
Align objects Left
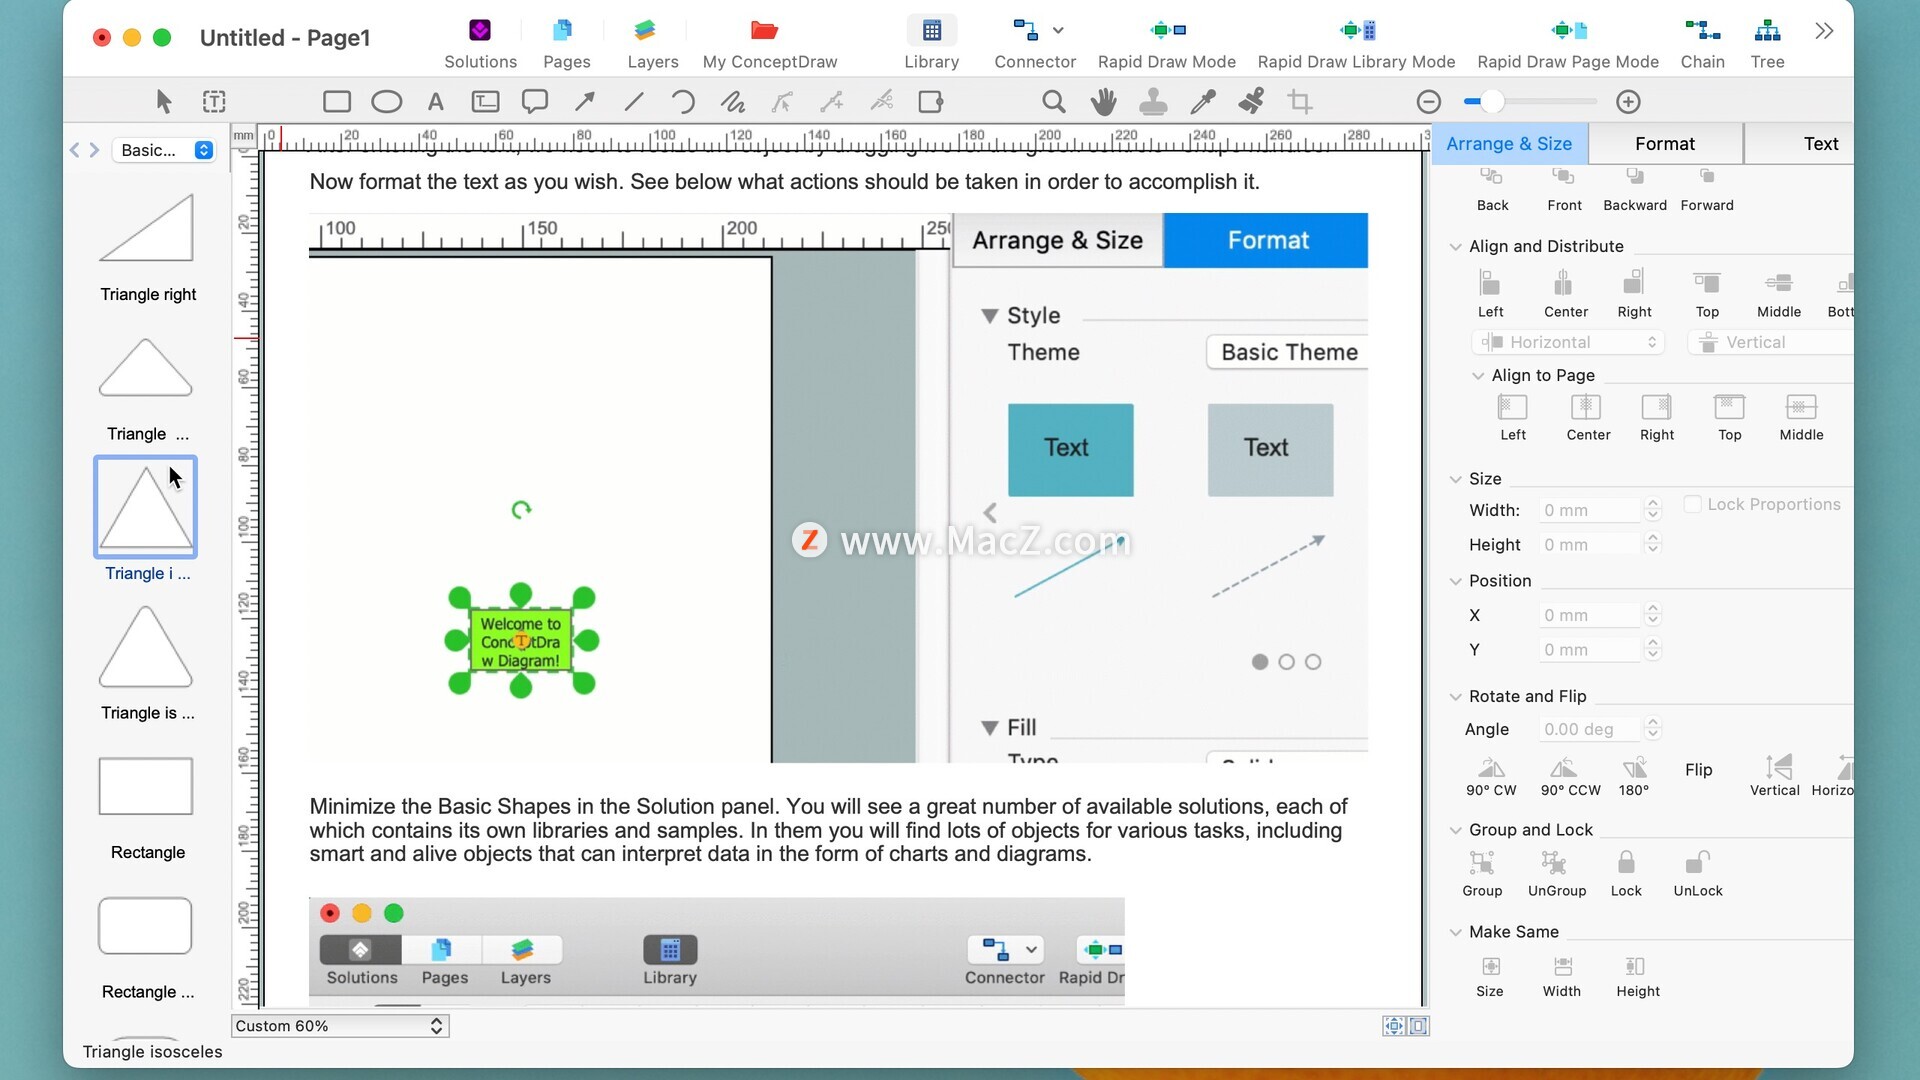[x=1490, y=294]
